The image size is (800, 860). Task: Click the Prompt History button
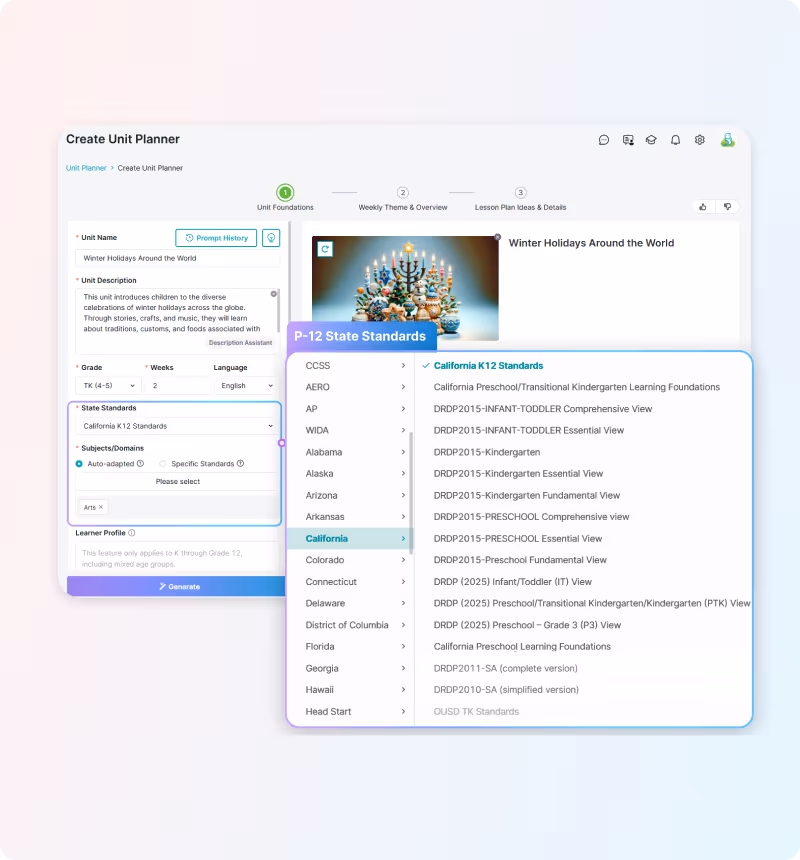(216, 238)
